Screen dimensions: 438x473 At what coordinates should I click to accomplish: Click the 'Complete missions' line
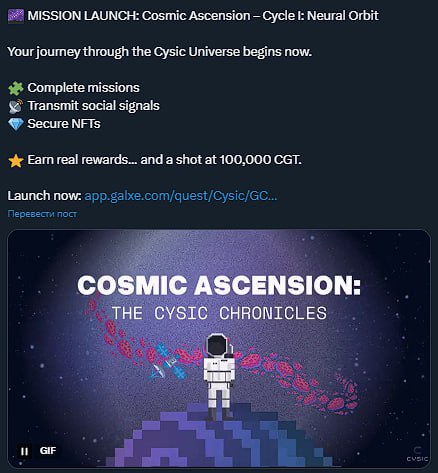(83, 88)
